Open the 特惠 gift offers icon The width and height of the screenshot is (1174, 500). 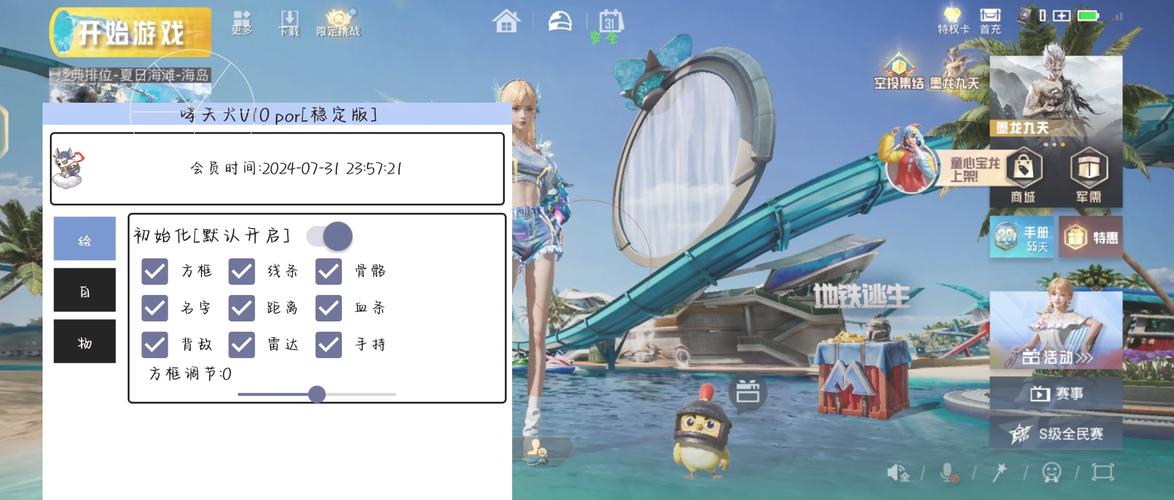(1090, 237)
